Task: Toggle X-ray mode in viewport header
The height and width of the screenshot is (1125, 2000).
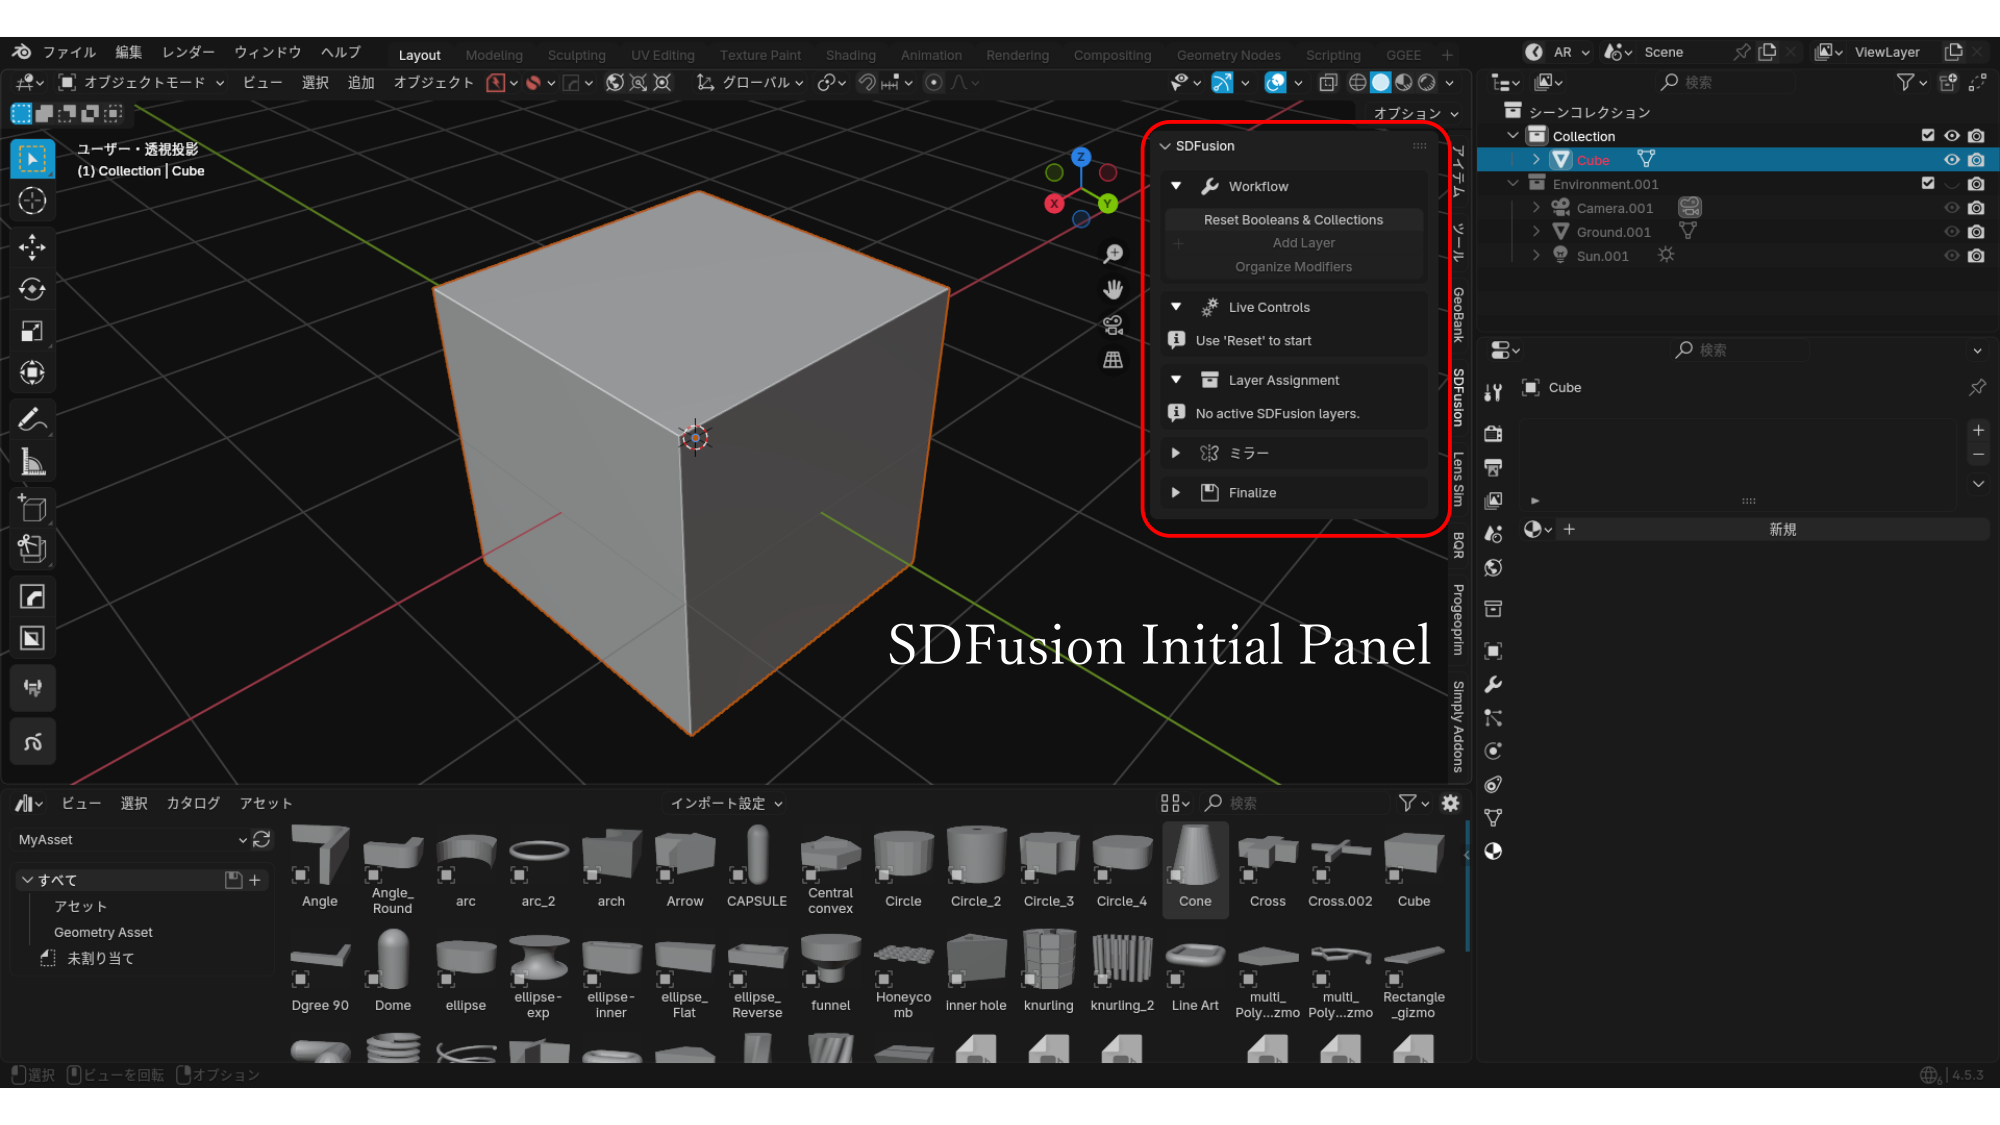Action: [x=1328, y=83]
